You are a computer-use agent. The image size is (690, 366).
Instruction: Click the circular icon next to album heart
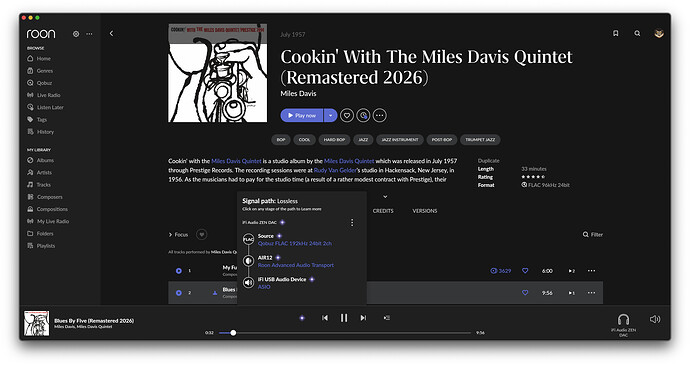click(x=363, y=116)
